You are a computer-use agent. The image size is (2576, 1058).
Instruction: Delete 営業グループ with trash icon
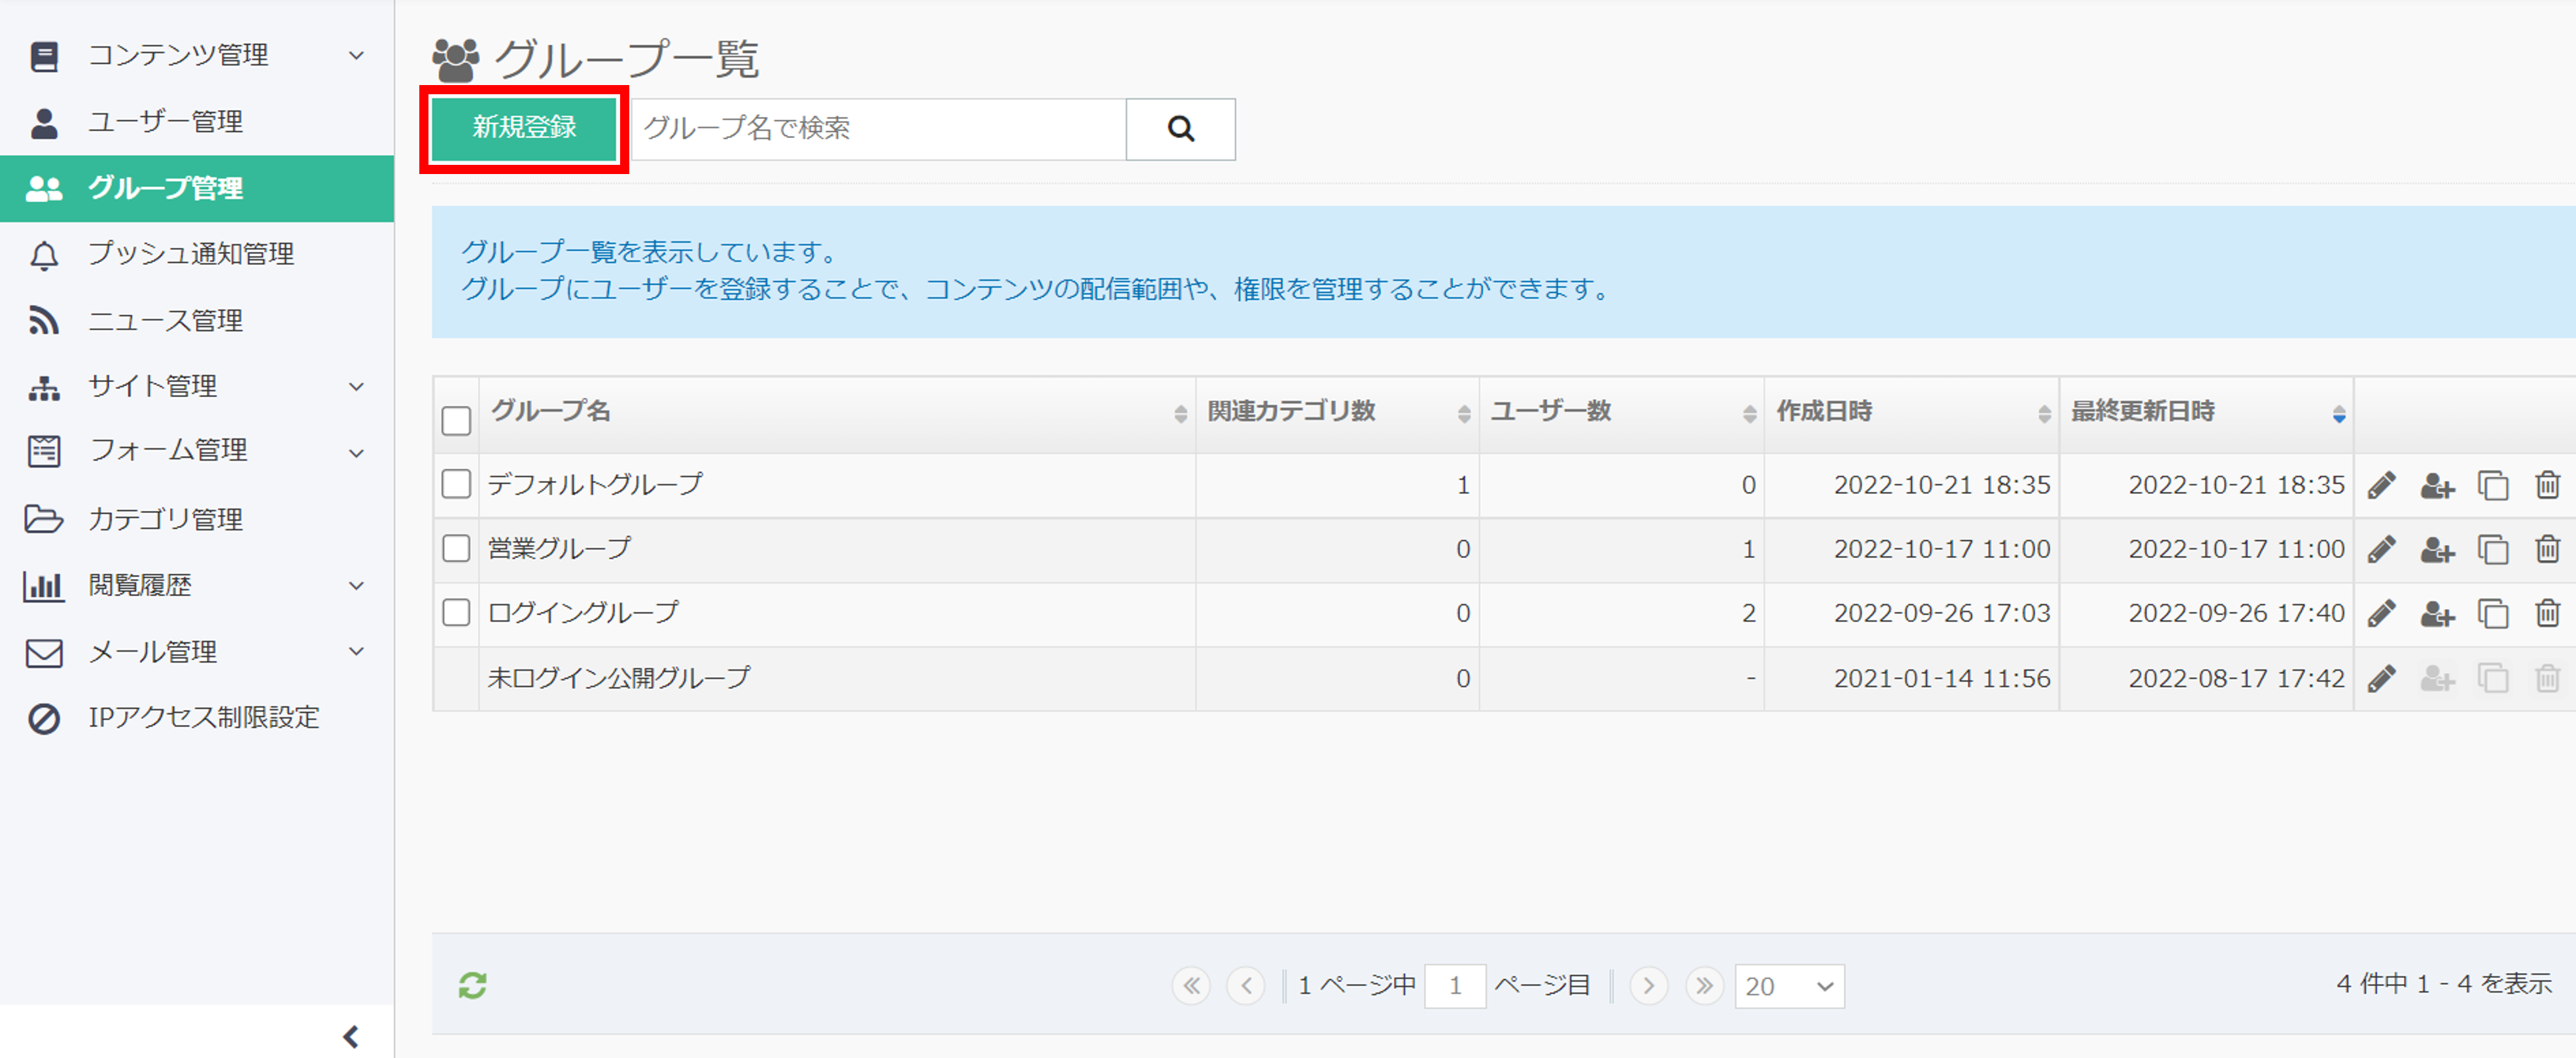[x=2547, y=549]
